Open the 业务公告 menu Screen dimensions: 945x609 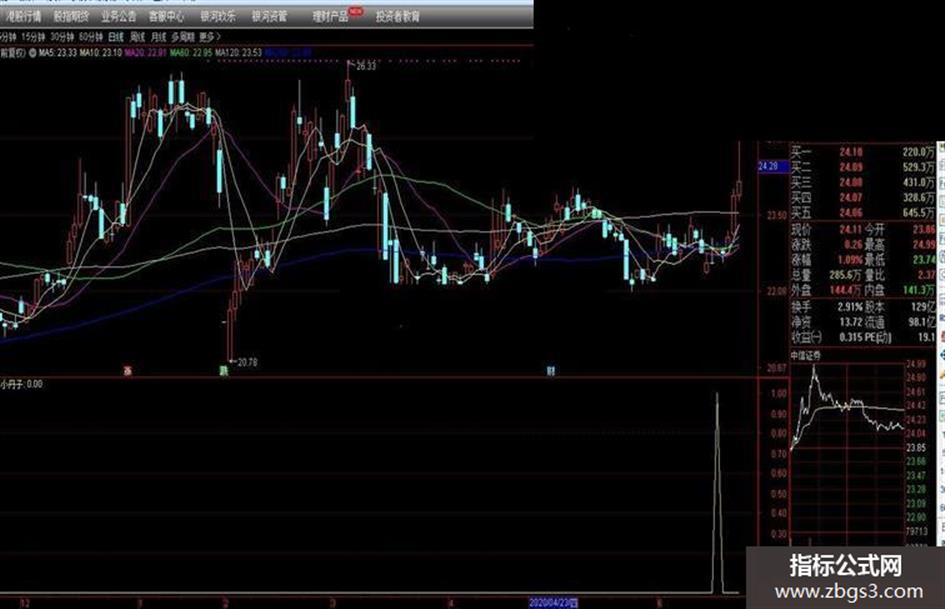[119, 16]
